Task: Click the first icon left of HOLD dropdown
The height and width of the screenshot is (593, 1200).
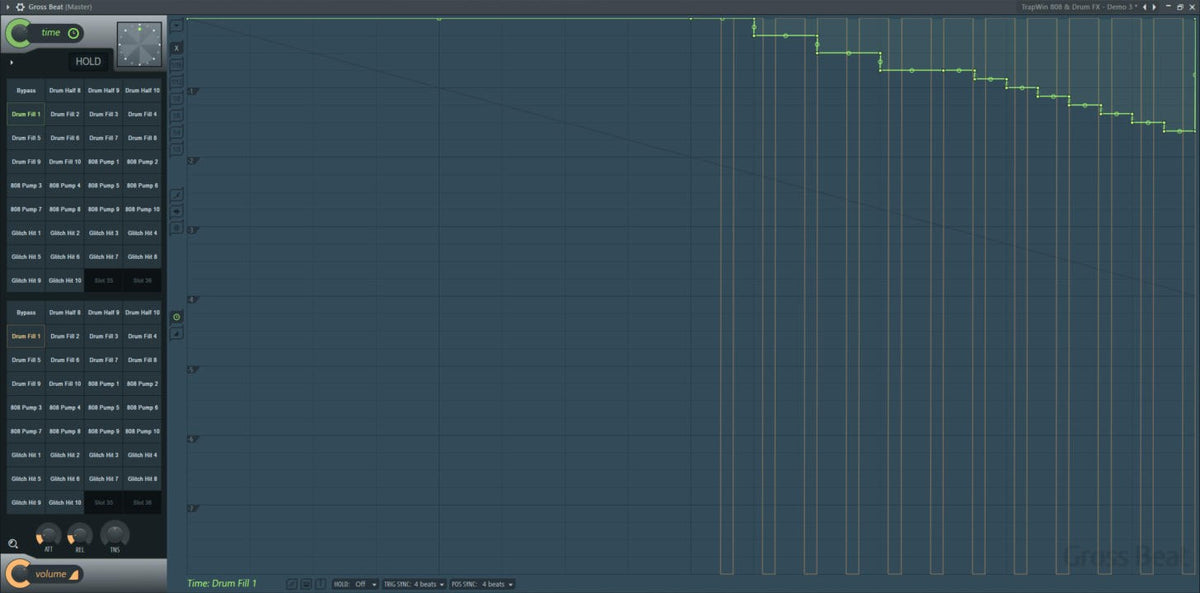Action: click(x=291, y=584)
